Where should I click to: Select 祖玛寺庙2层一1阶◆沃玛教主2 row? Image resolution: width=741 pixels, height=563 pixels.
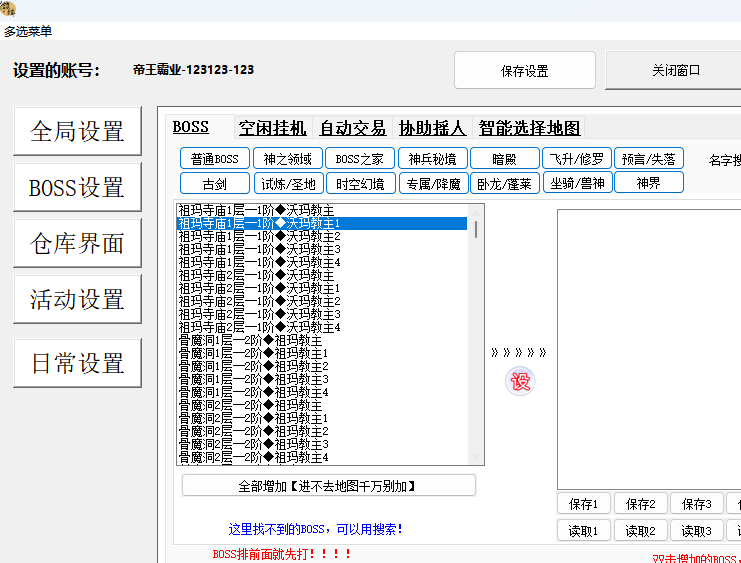coord(322,302)
